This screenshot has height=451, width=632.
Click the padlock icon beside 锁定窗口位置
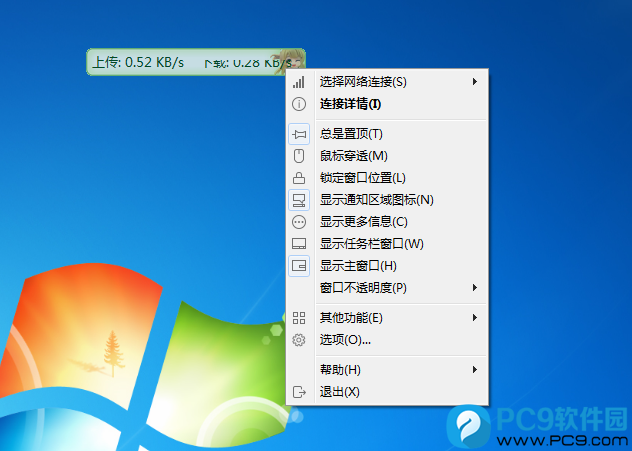(299, 178)
